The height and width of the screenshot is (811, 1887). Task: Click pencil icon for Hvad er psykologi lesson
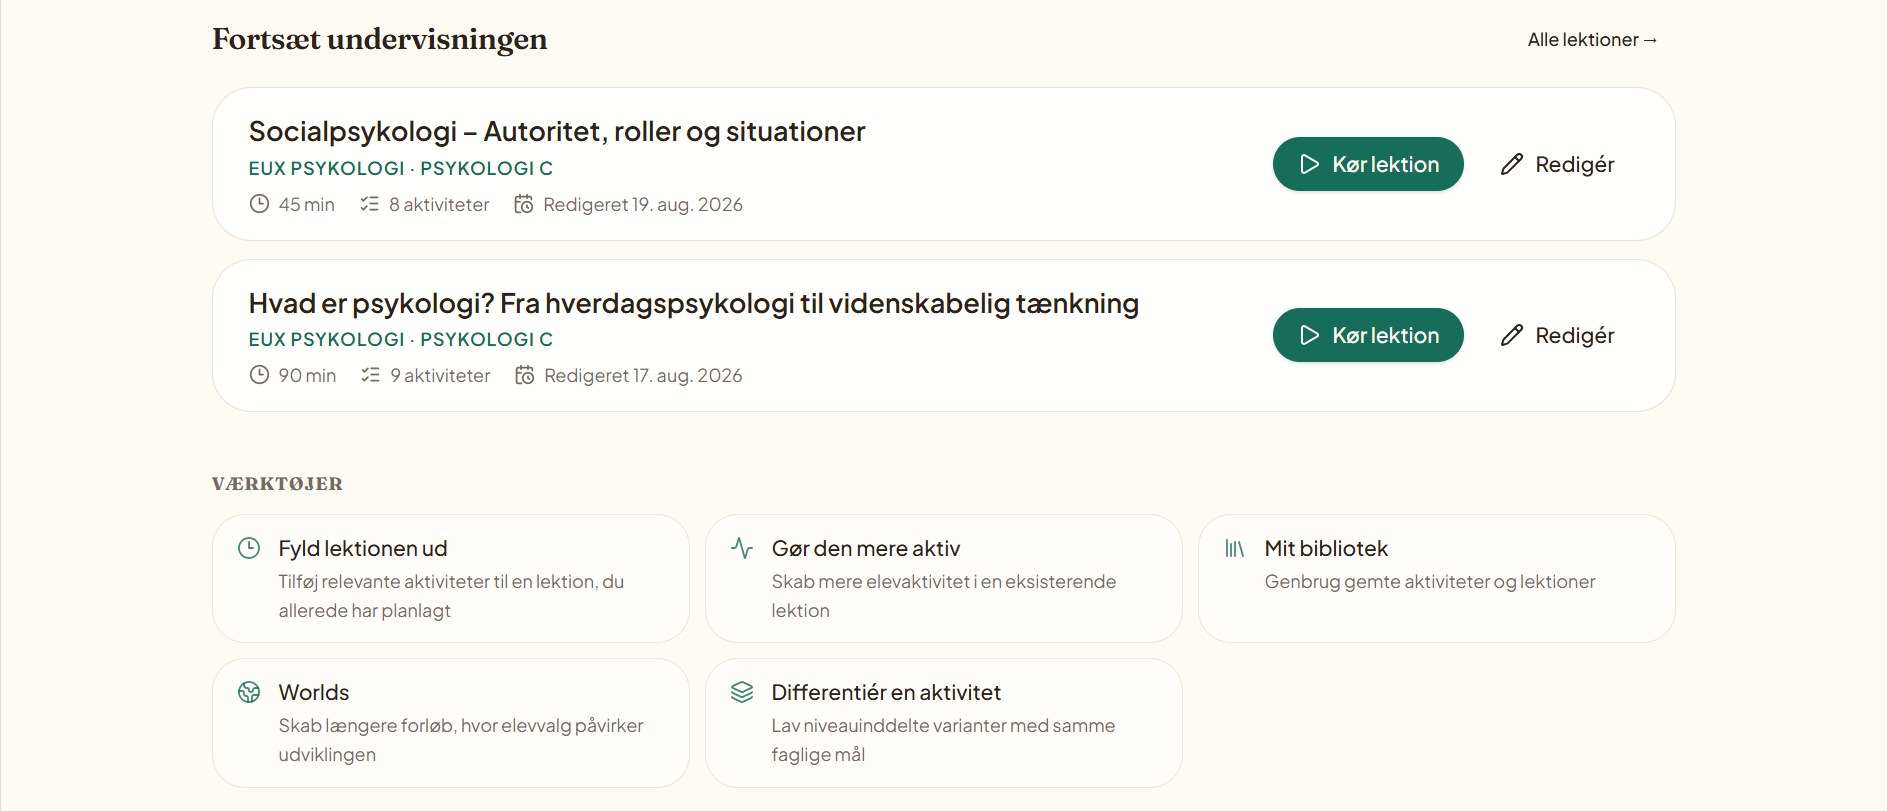1512,335
